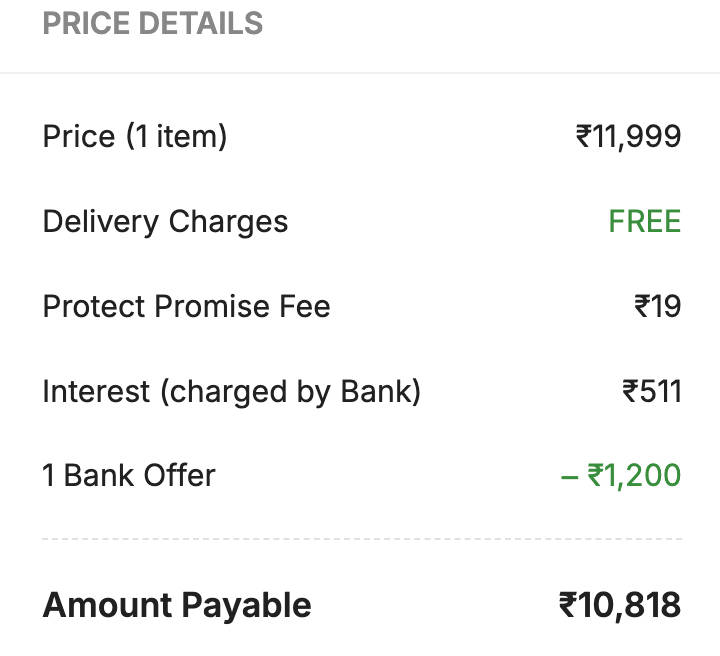Select the Delivery Charges label

[165, 221]
